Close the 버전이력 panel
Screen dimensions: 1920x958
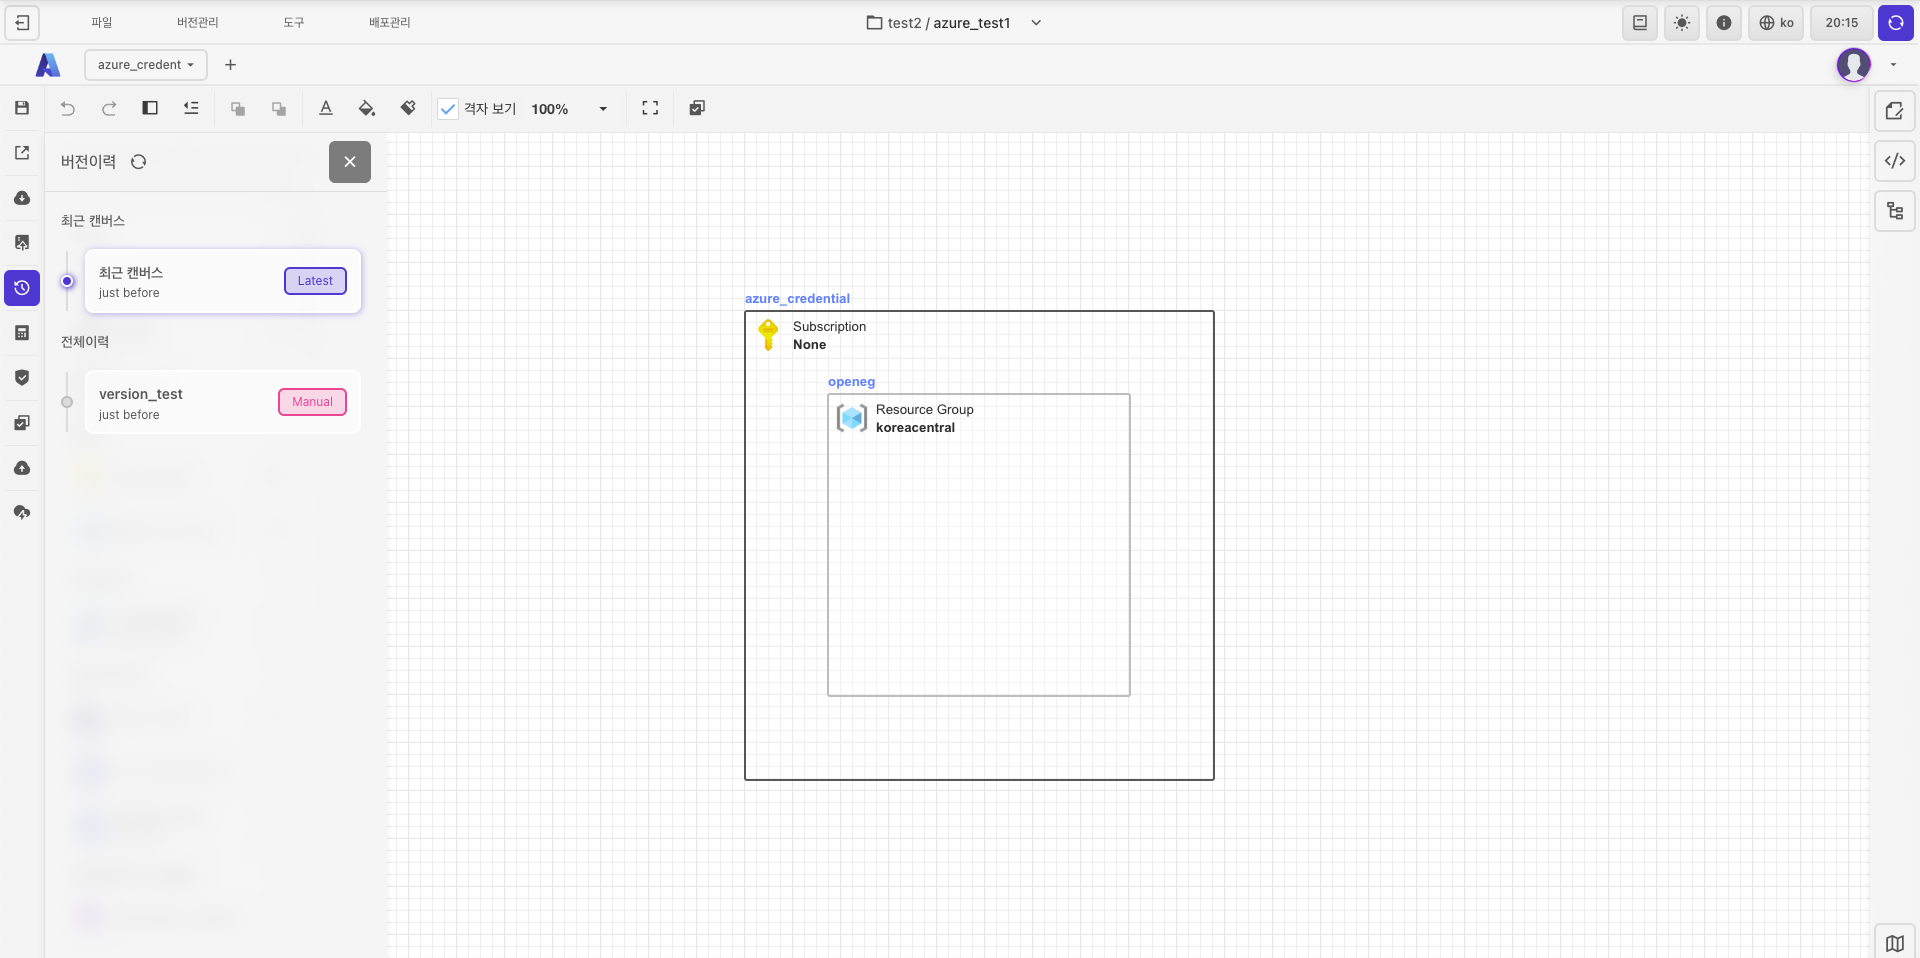pos(350,162)
